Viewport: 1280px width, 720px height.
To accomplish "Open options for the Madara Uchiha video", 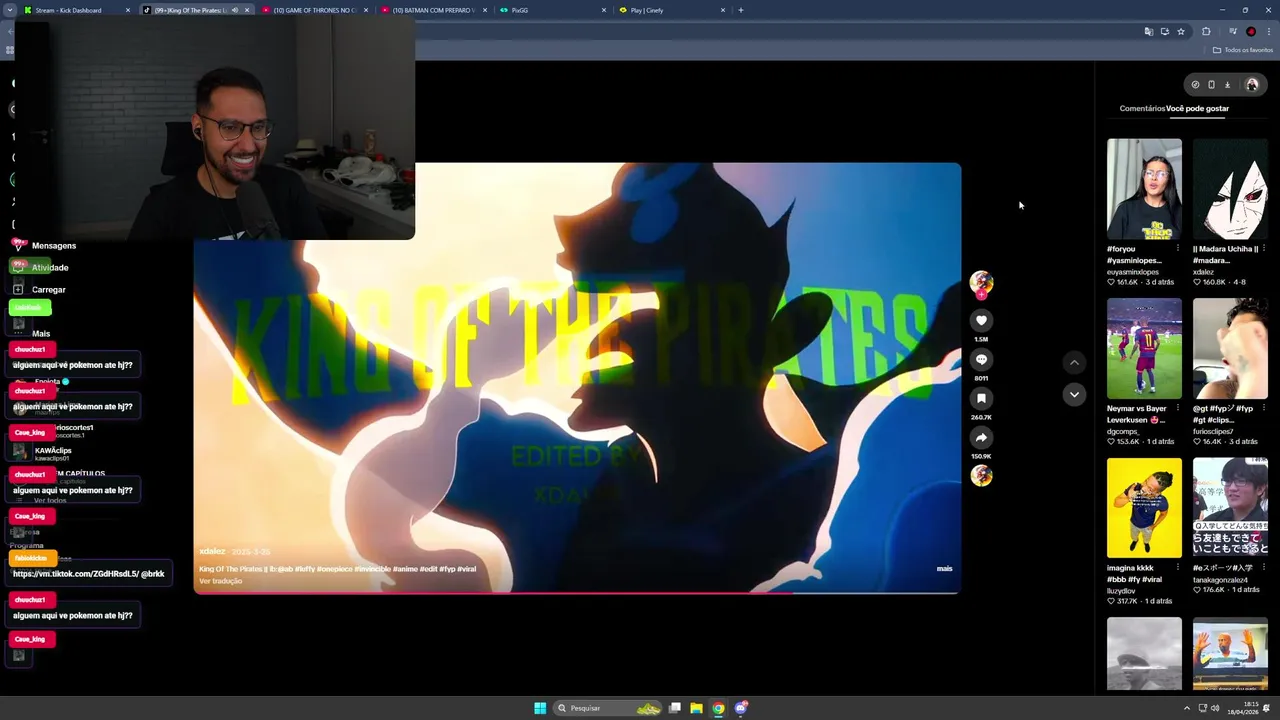I will coord(1263,248).
